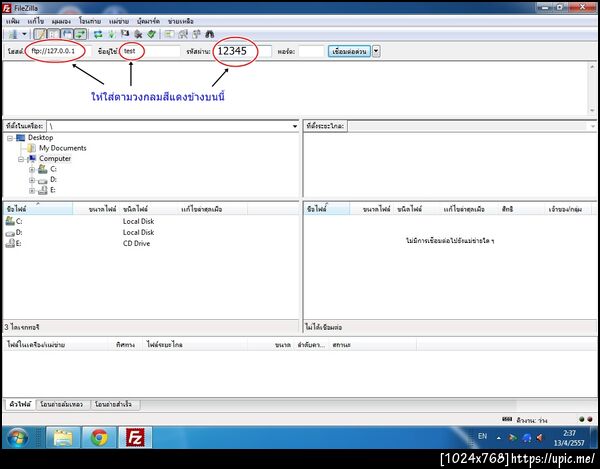Open the แม่ข่าย (Server) menu
600x469 pixels.
tap(119, 21)
